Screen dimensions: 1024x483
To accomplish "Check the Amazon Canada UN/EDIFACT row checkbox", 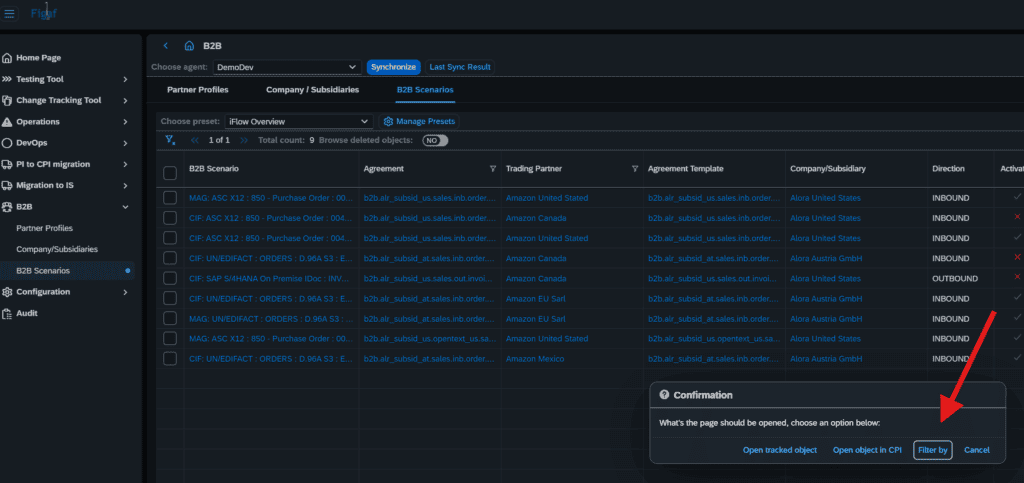I will [170, 258].
